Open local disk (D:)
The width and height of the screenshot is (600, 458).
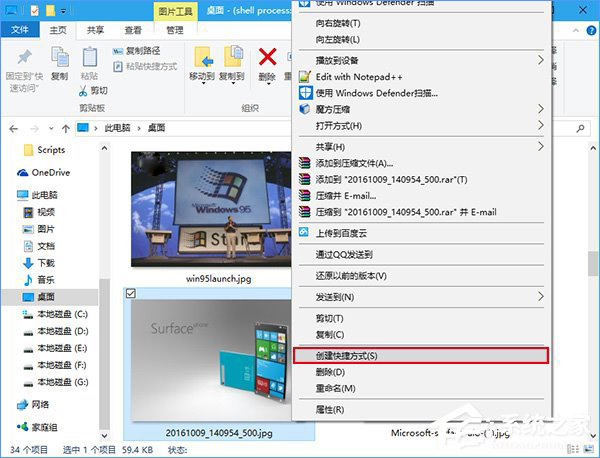(x=55, y=331)
